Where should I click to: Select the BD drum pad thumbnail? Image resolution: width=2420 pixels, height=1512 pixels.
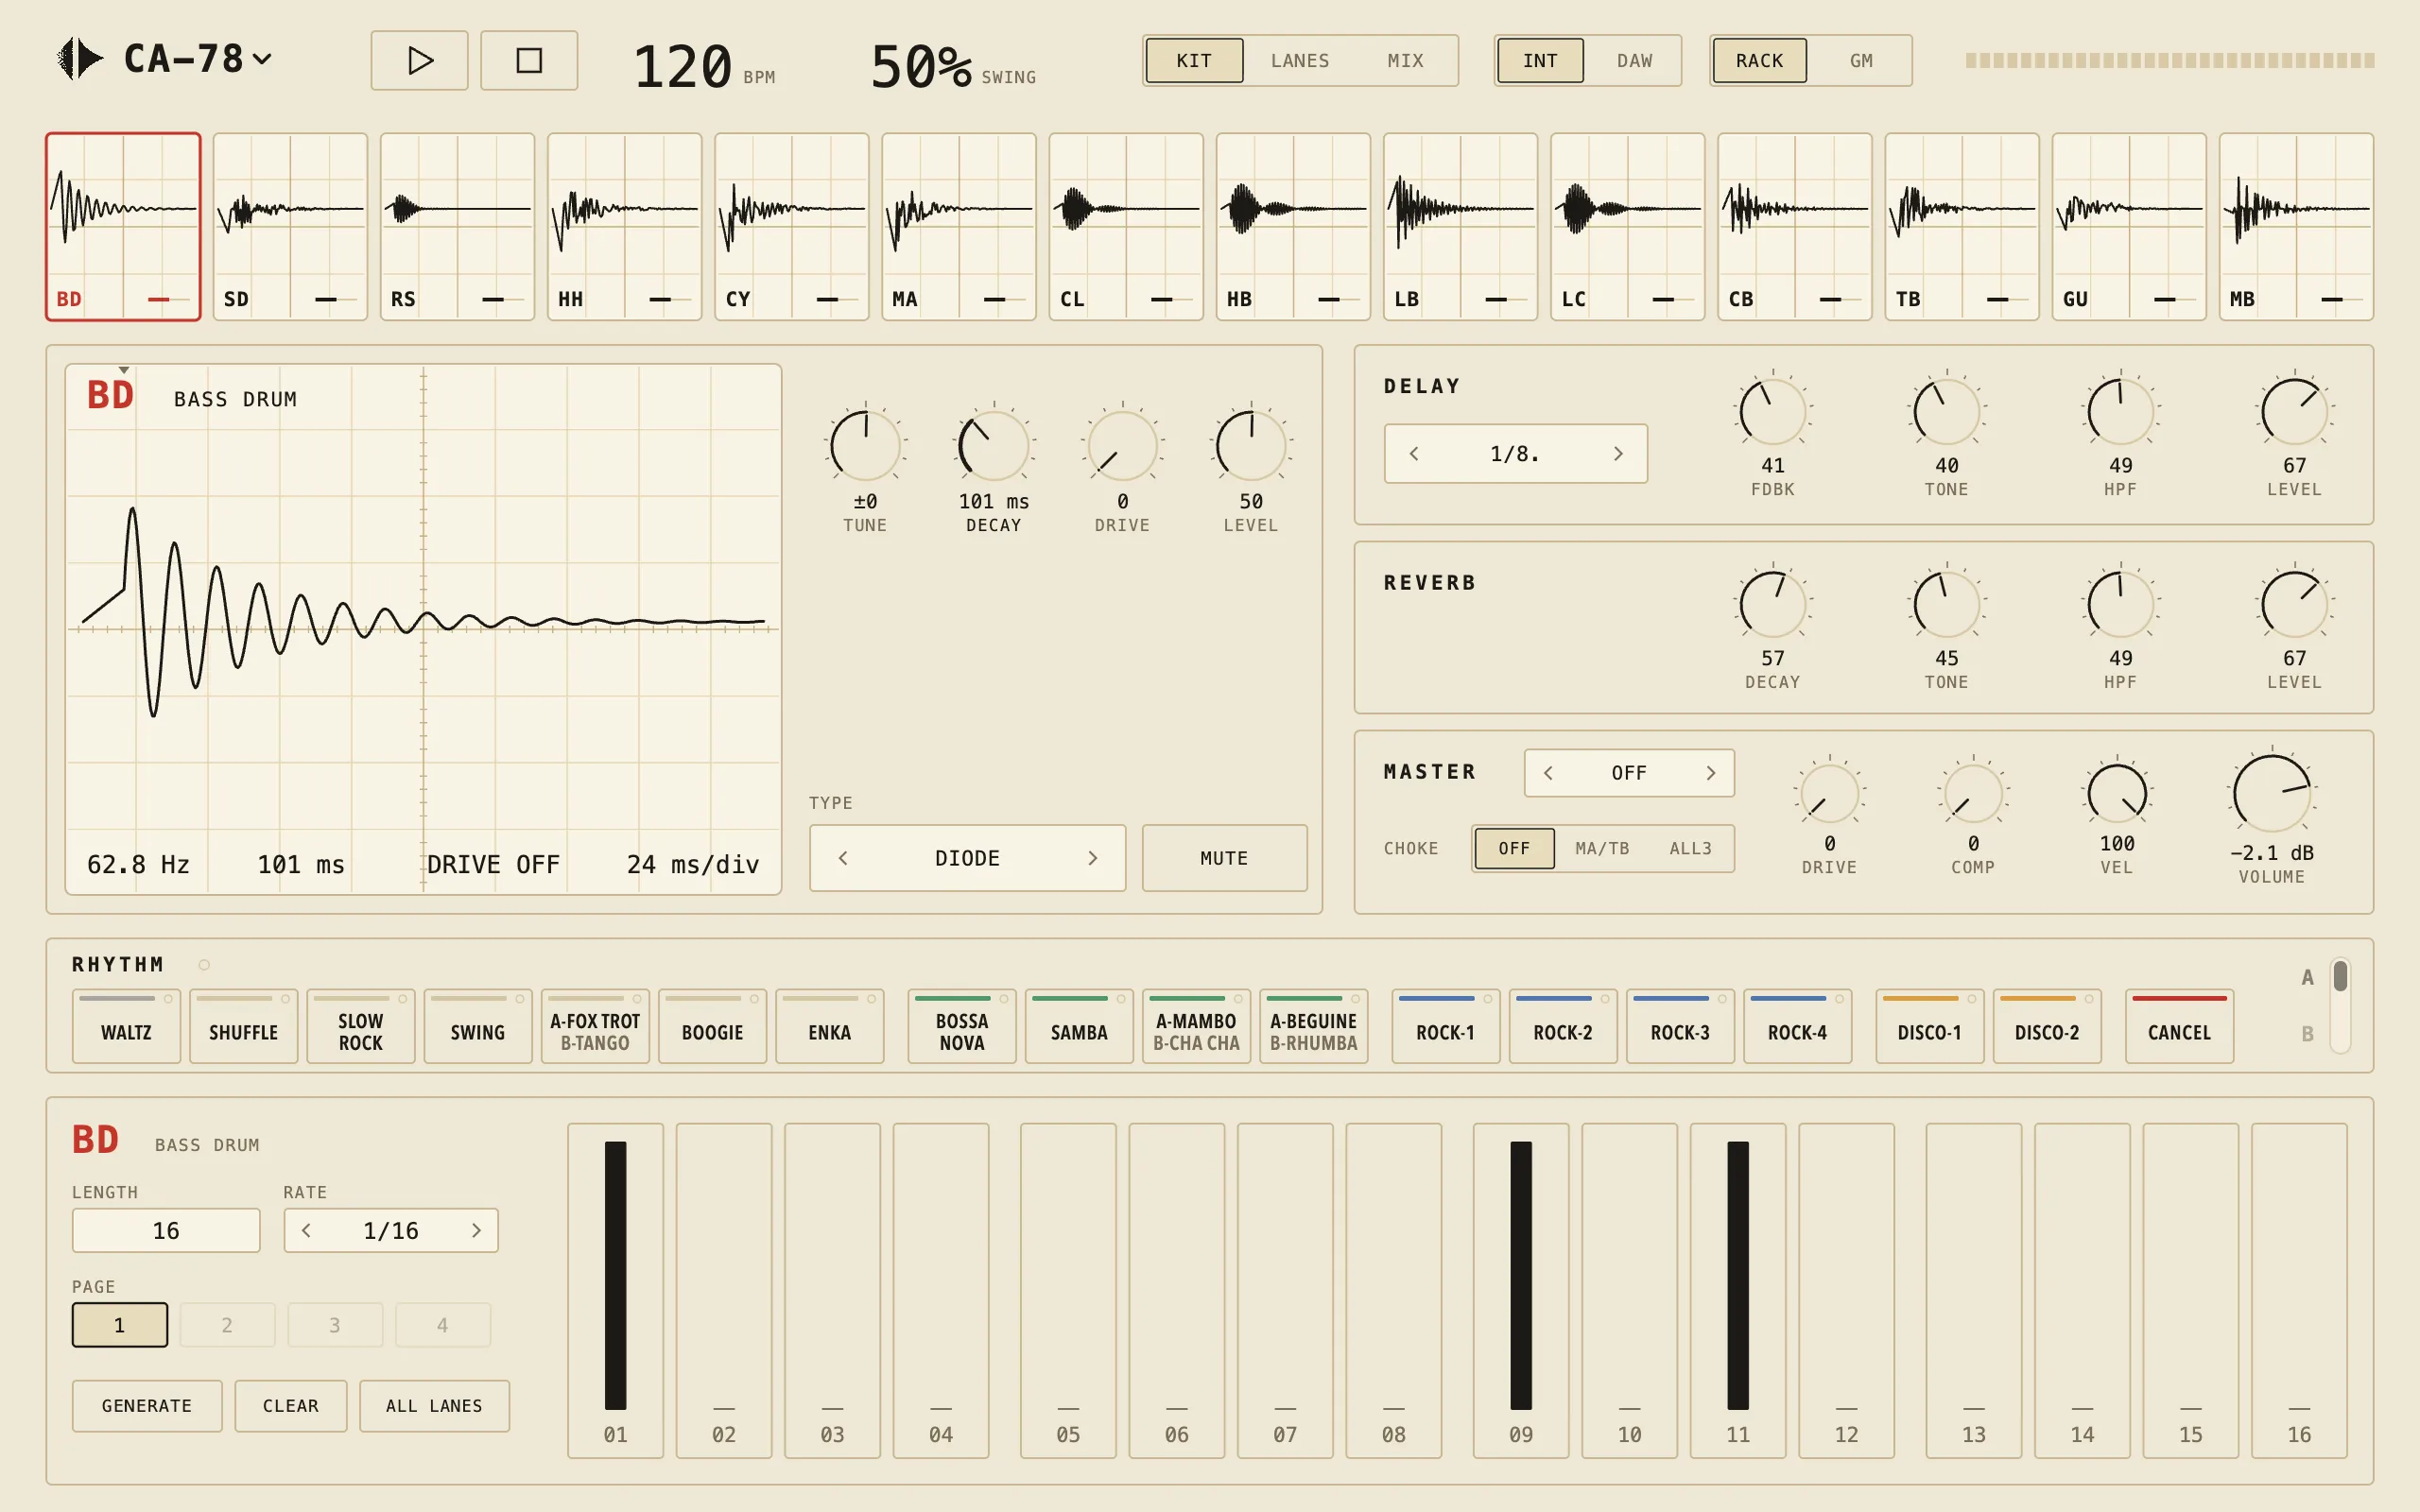tap(123, 226)
